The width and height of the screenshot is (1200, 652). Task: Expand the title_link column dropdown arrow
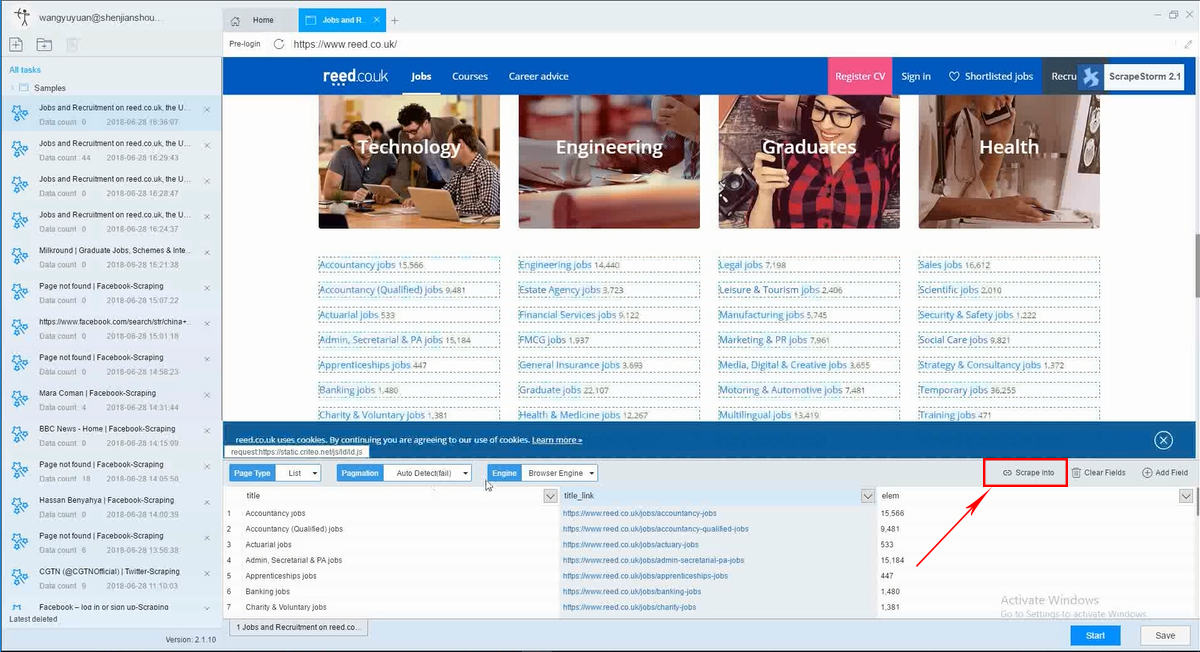(867, 496)
